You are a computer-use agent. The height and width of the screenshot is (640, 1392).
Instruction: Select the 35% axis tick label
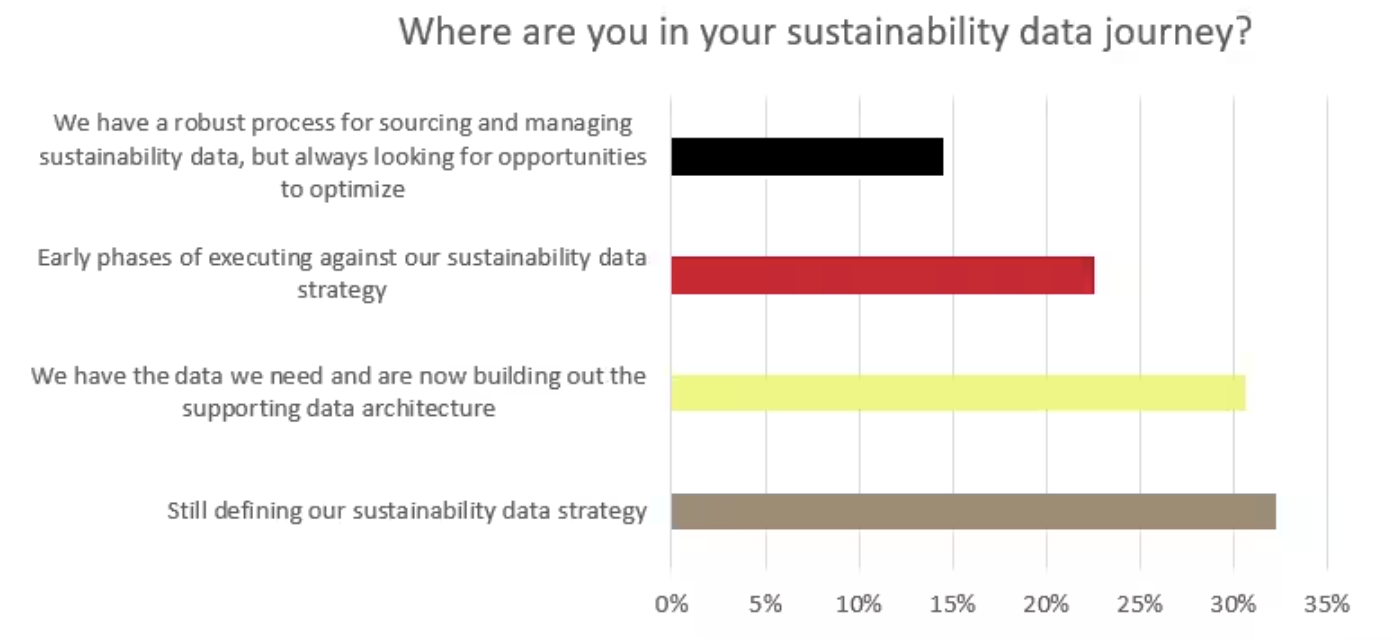(x=1327, y=604)
